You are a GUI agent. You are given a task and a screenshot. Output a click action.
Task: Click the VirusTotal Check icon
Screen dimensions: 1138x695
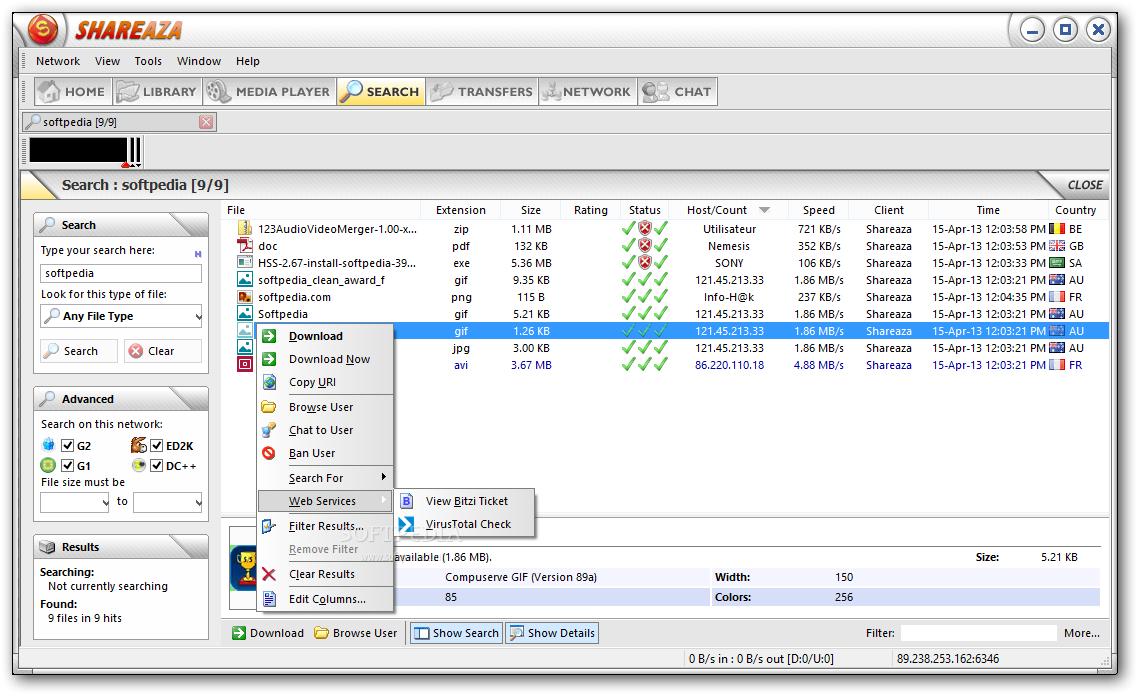(x=406, y=524)
